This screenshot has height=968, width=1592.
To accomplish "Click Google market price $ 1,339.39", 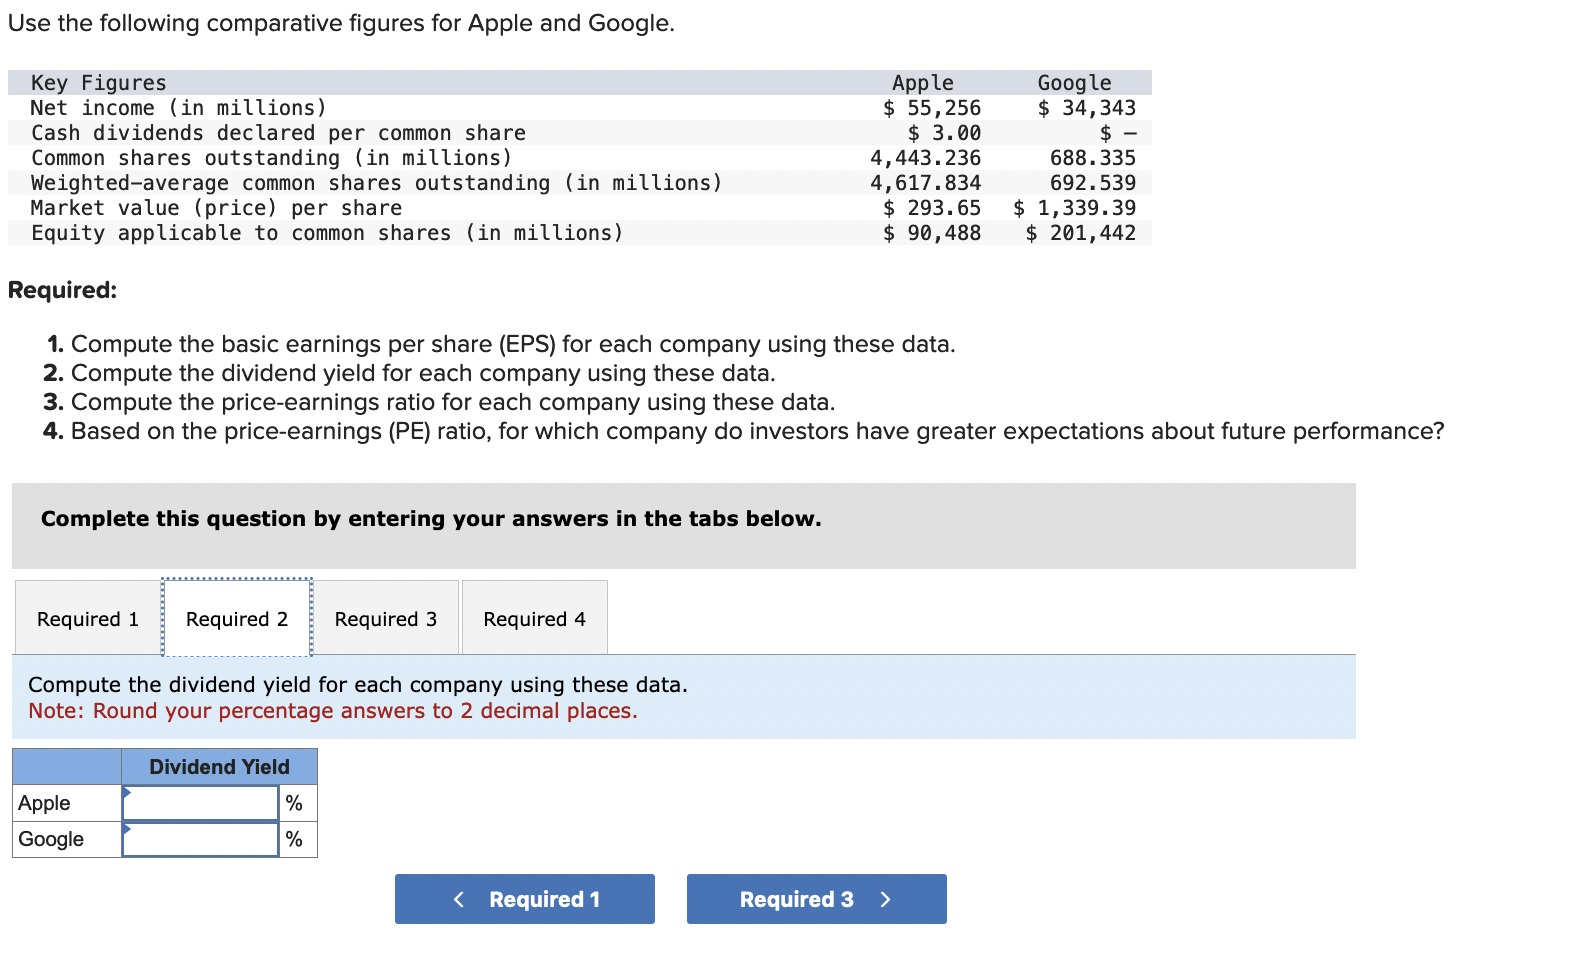I will 1075,208.
